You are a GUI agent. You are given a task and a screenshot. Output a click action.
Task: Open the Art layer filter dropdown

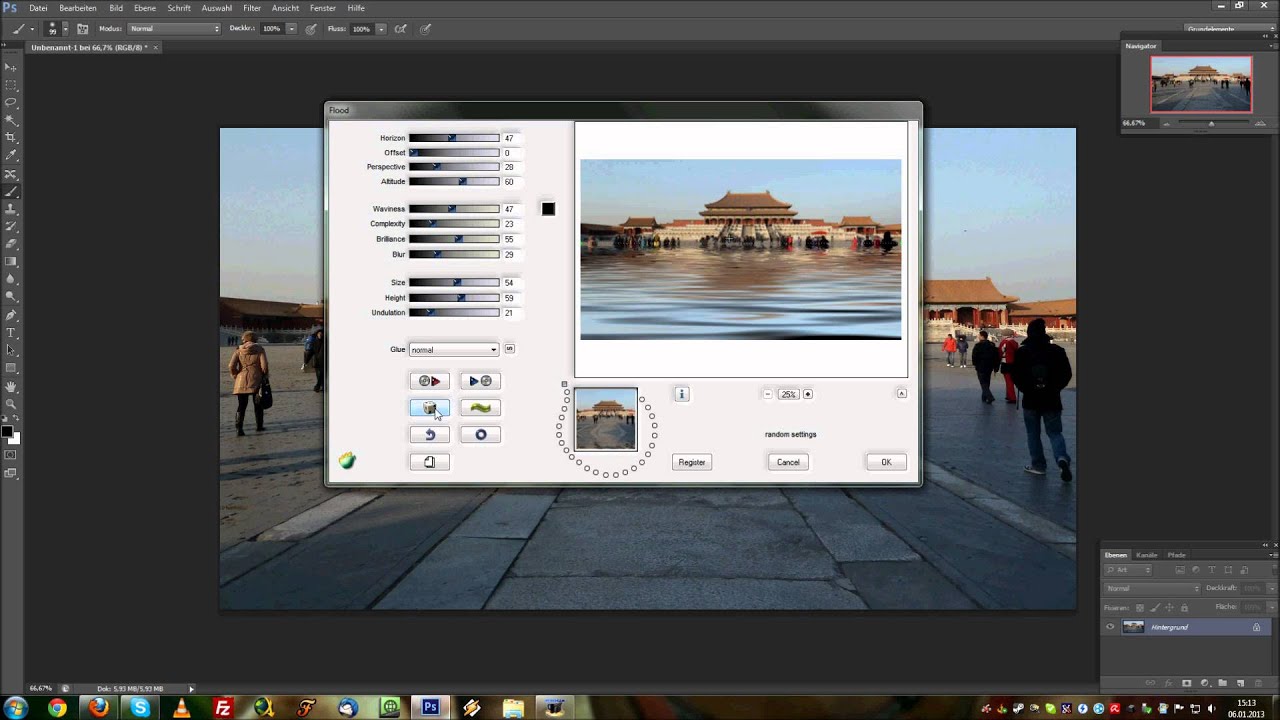(1128, 570)
